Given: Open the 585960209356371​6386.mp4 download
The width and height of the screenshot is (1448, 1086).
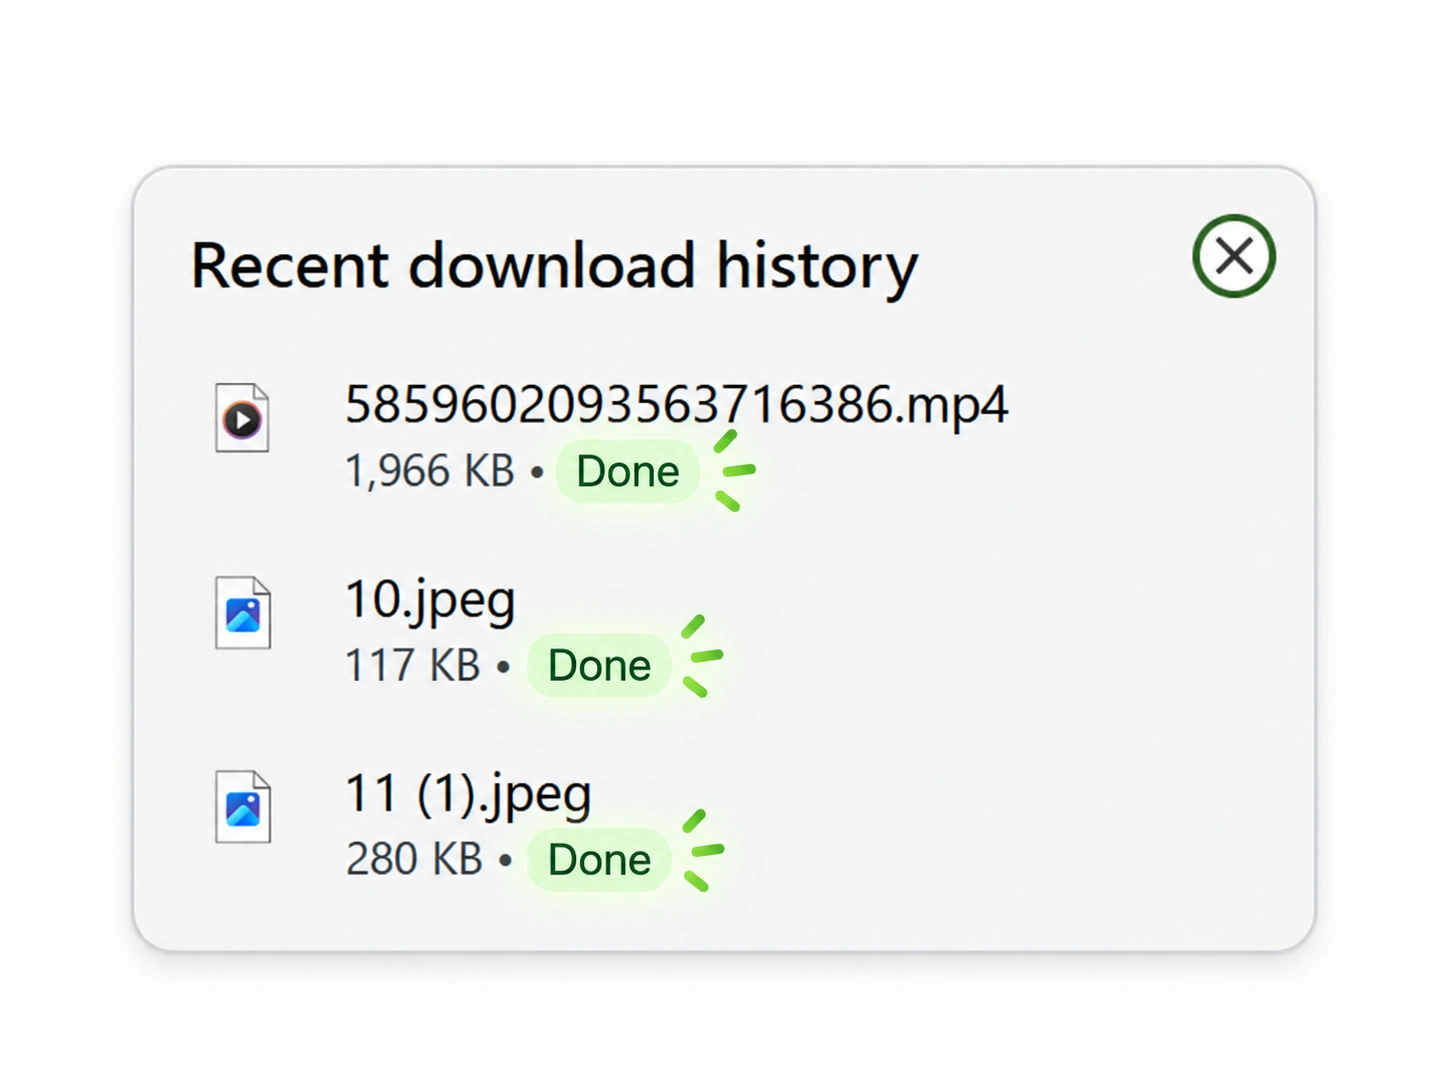Looking at the screenshot, I should (677, 405).
